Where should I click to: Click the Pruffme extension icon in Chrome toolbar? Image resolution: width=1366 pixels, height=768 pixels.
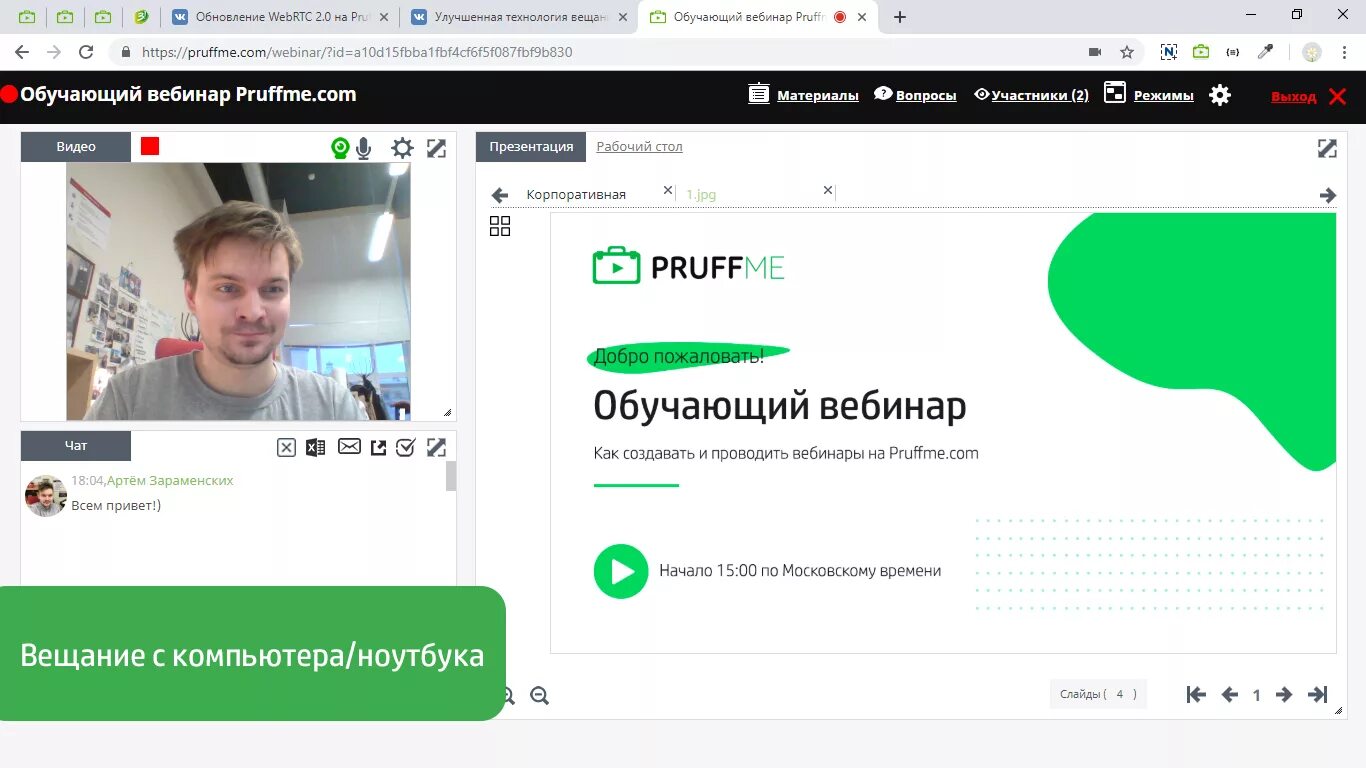click(x=1201, y=52)
